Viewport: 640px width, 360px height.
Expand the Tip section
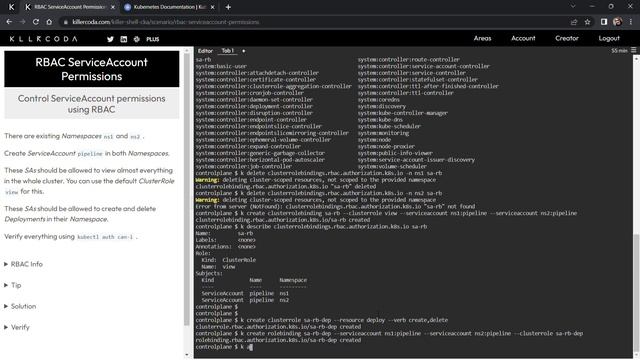(13, 285)
